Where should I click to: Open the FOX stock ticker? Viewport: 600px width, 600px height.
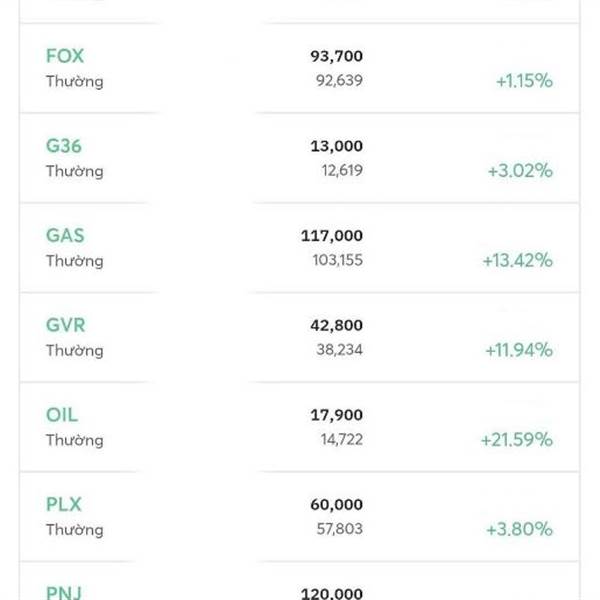(65, 56)
